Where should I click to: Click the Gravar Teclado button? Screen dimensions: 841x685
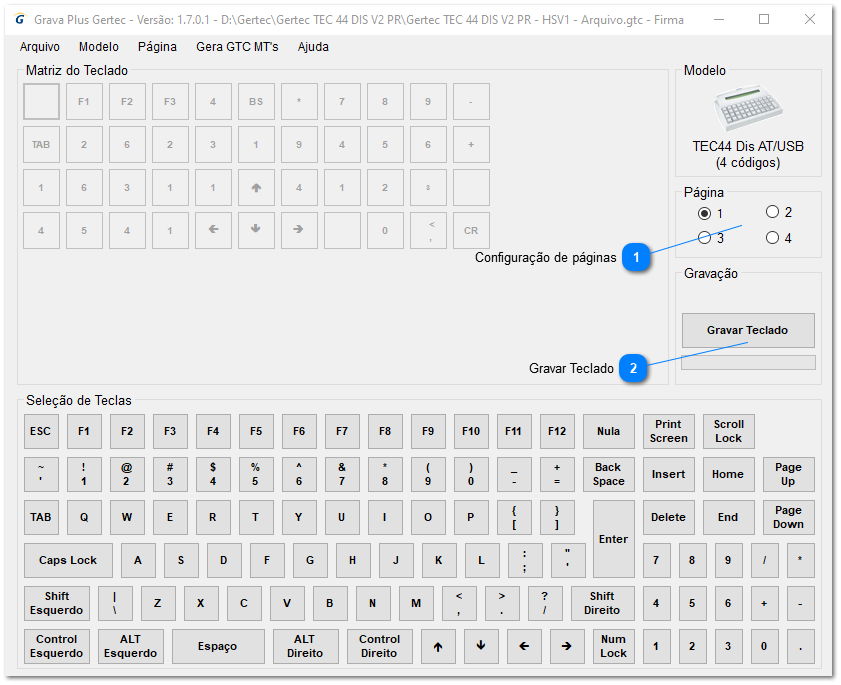pyautogui.click(x=747, y=330)
